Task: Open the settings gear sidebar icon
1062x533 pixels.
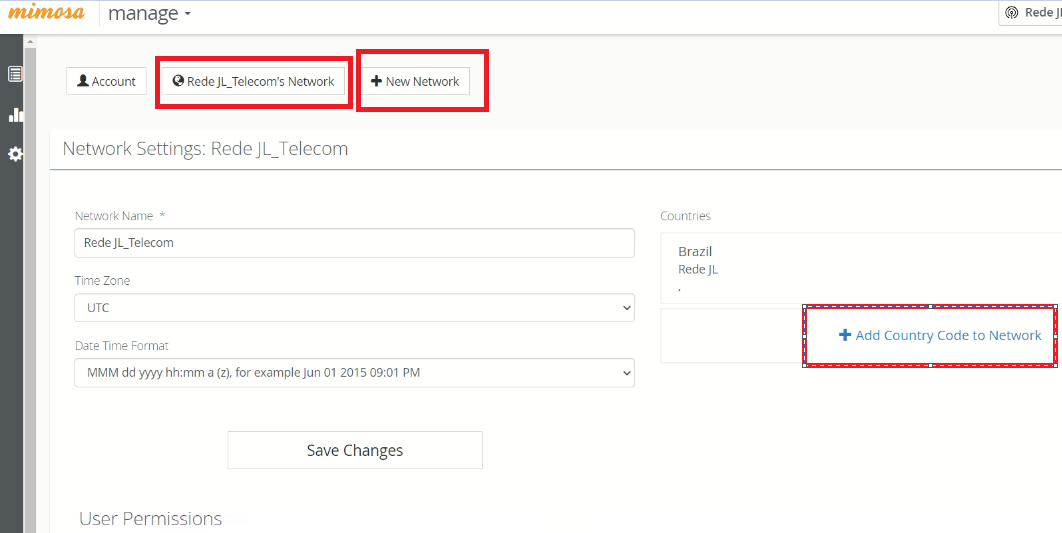Action: [x=15, y=154]
